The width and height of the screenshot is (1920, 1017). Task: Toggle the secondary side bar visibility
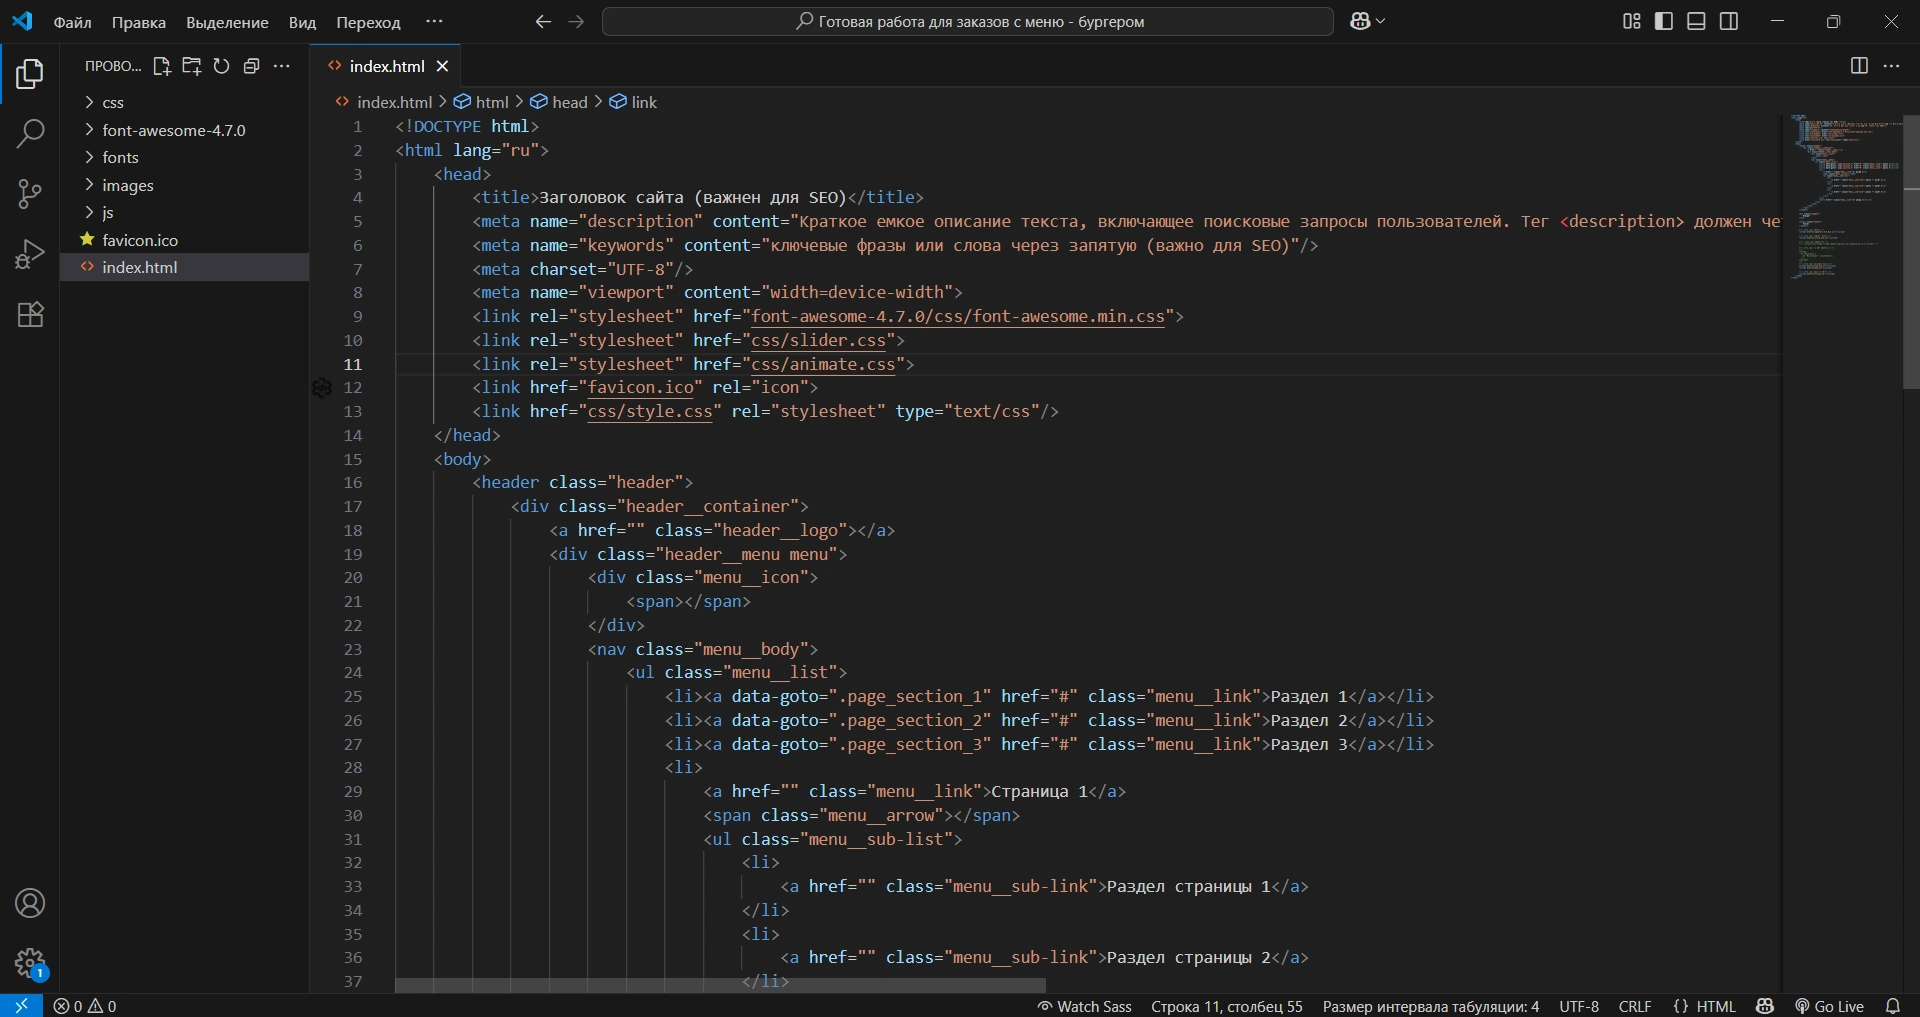pyautogui.click(x=1729, y=21)
